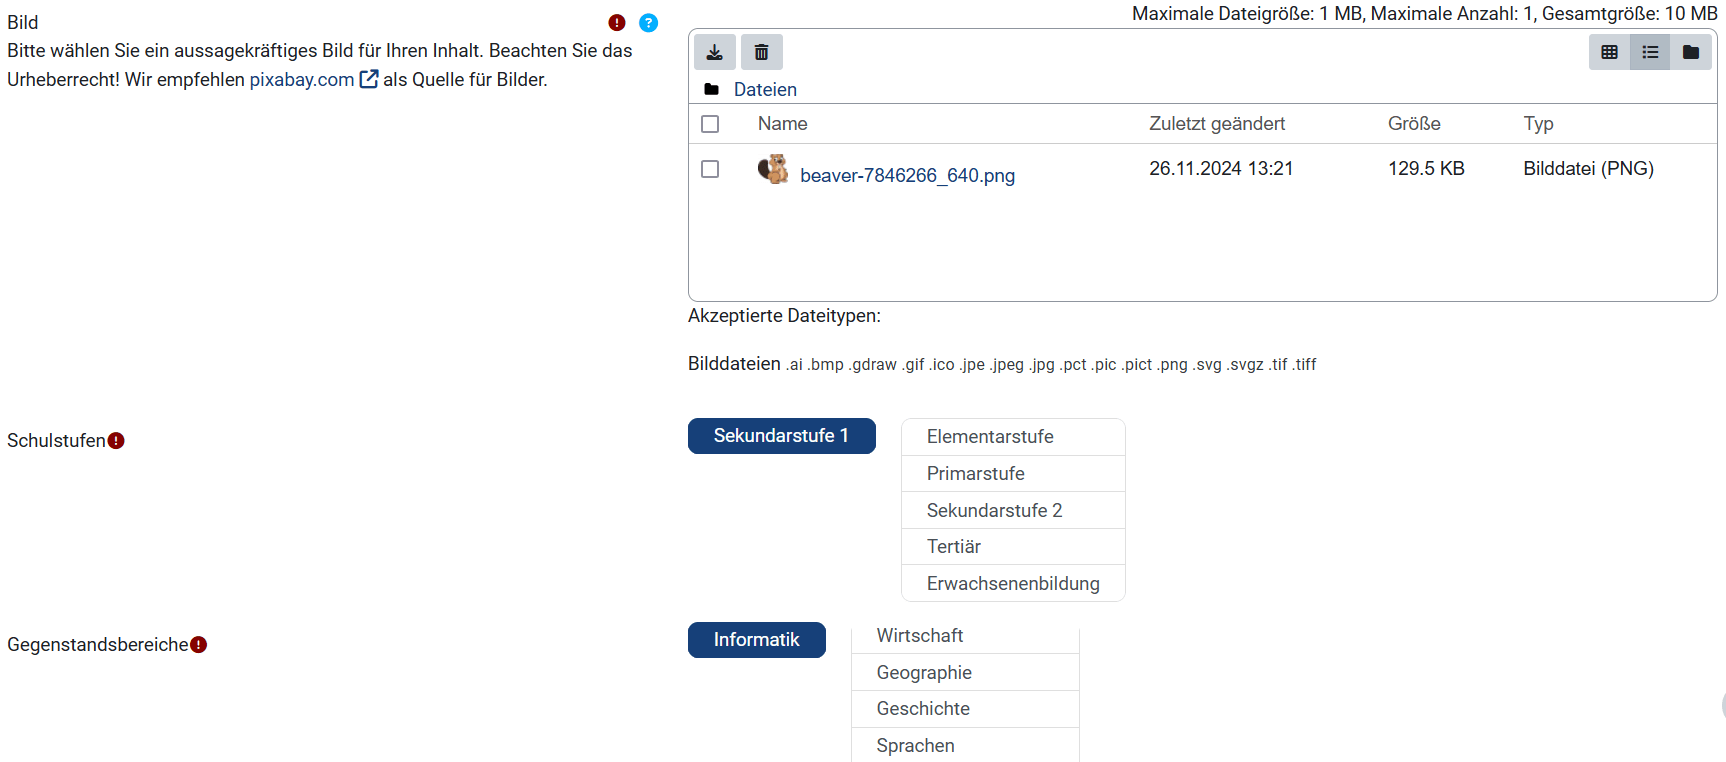Remove the selected Informatik tag

[x=756, y=640]
